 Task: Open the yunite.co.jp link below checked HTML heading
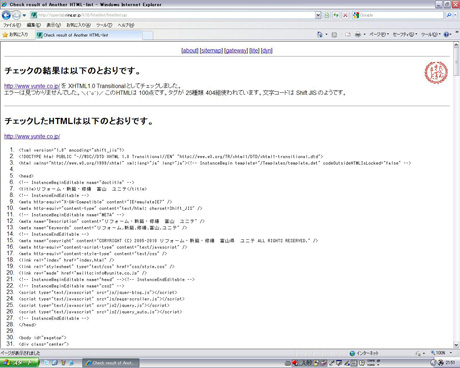(32, 136)
